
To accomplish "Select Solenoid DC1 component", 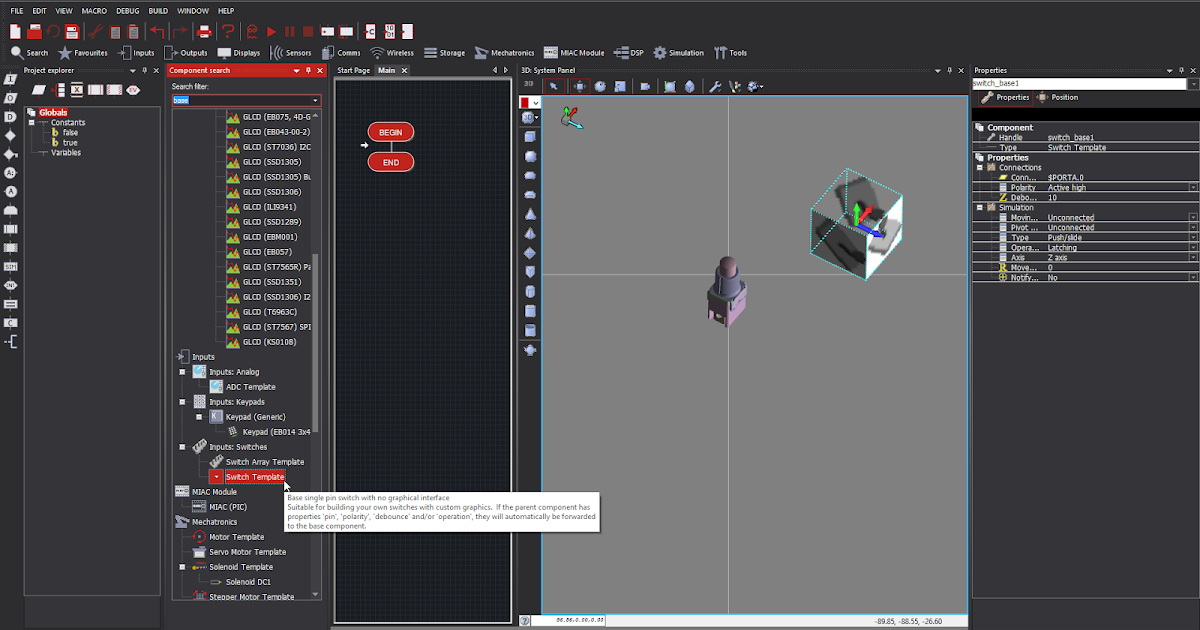I will coord(248,582).
